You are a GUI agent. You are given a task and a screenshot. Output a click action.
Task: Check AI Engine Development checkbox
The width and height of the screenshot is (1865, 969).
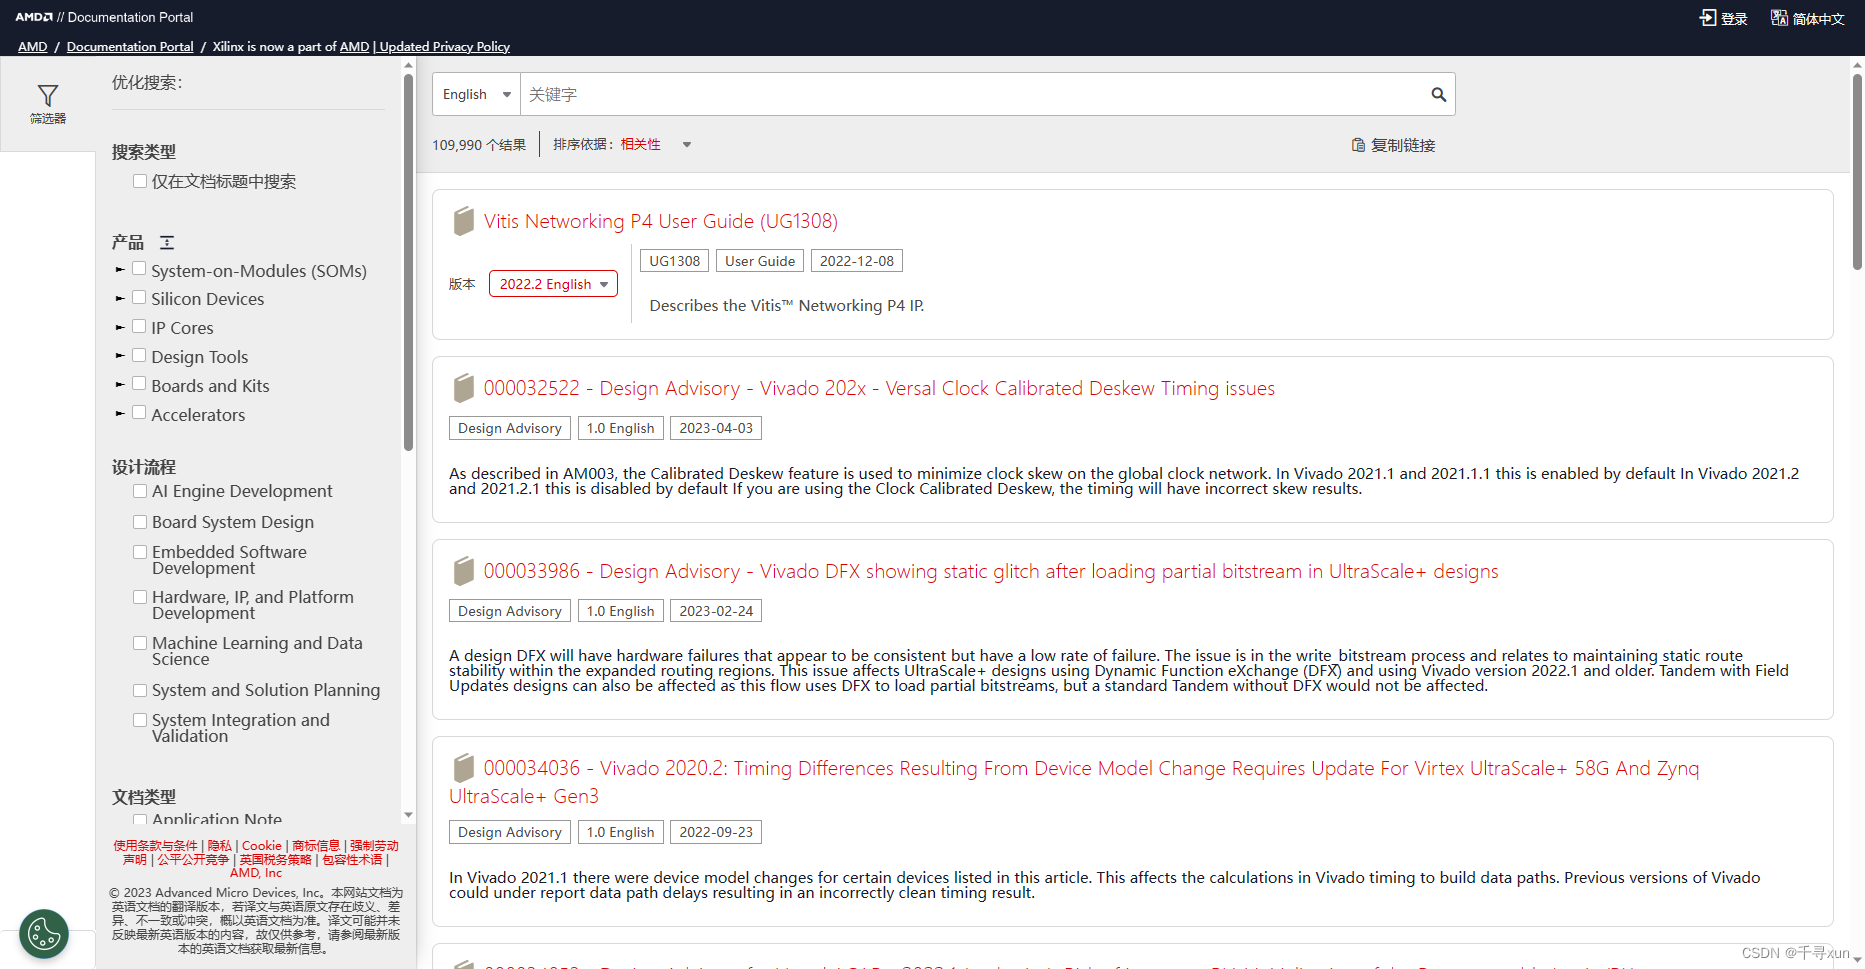140,491
